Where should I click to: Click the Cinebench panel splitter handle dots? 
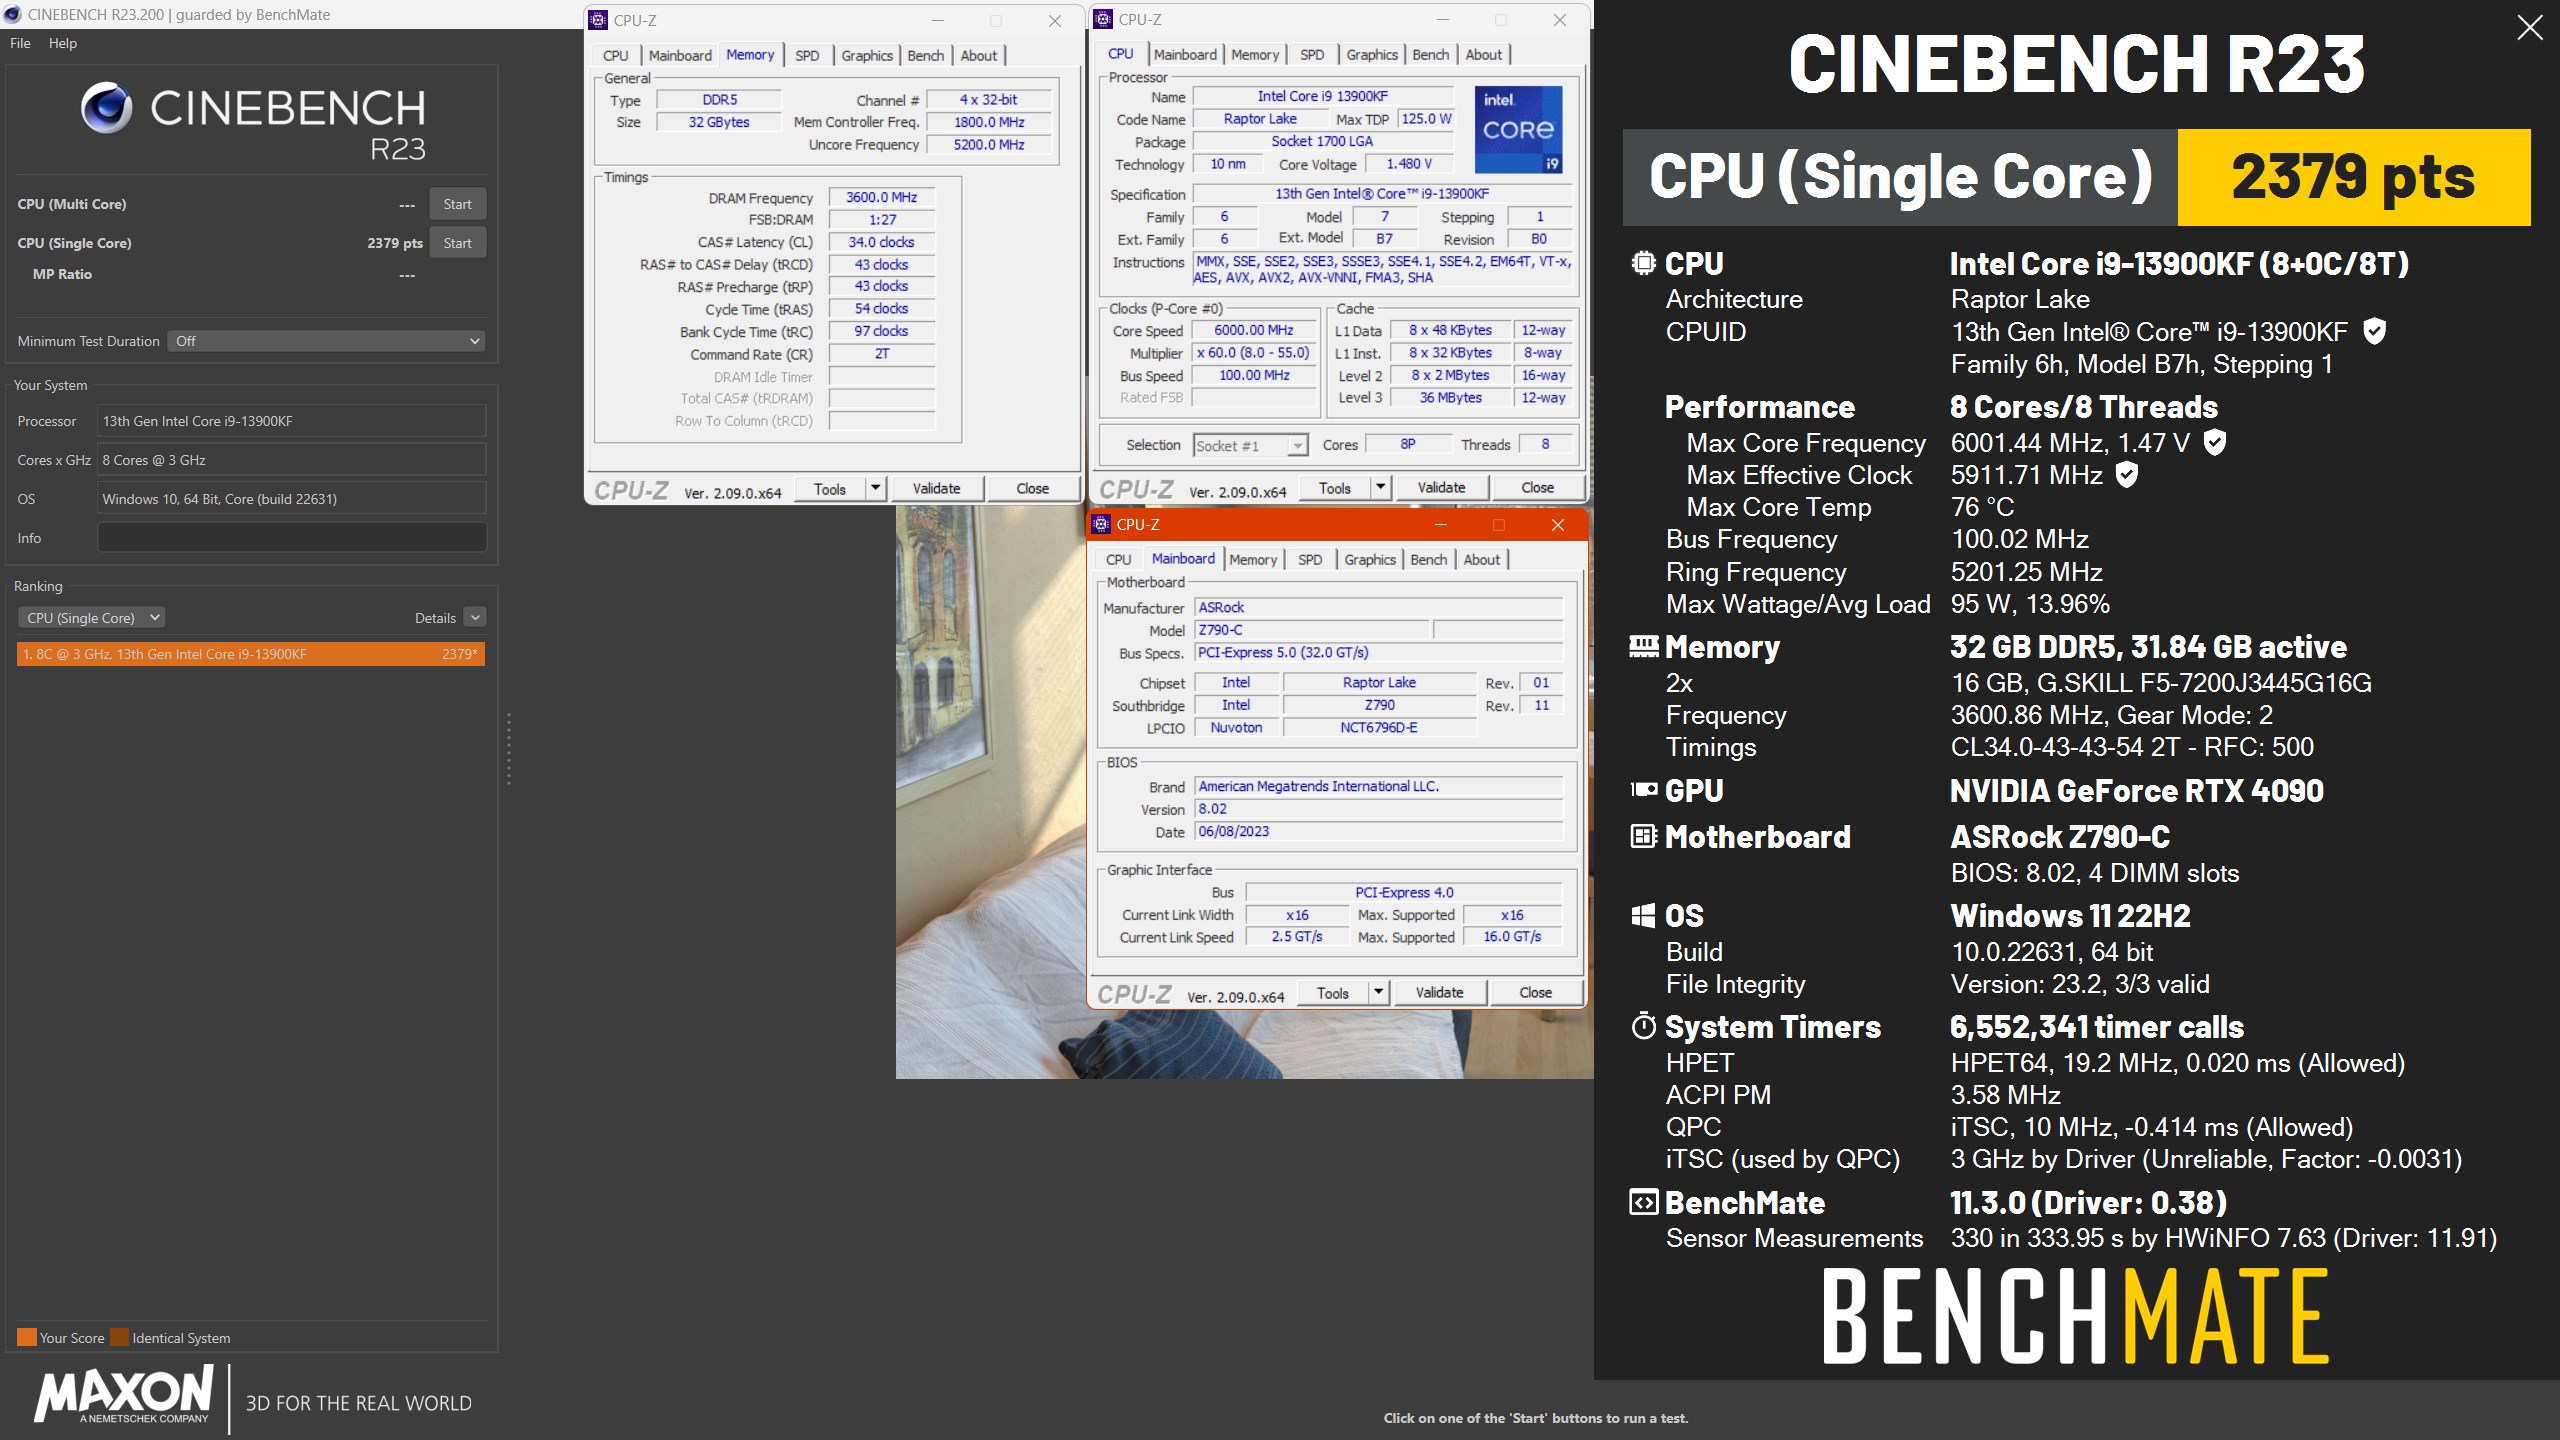508,749
